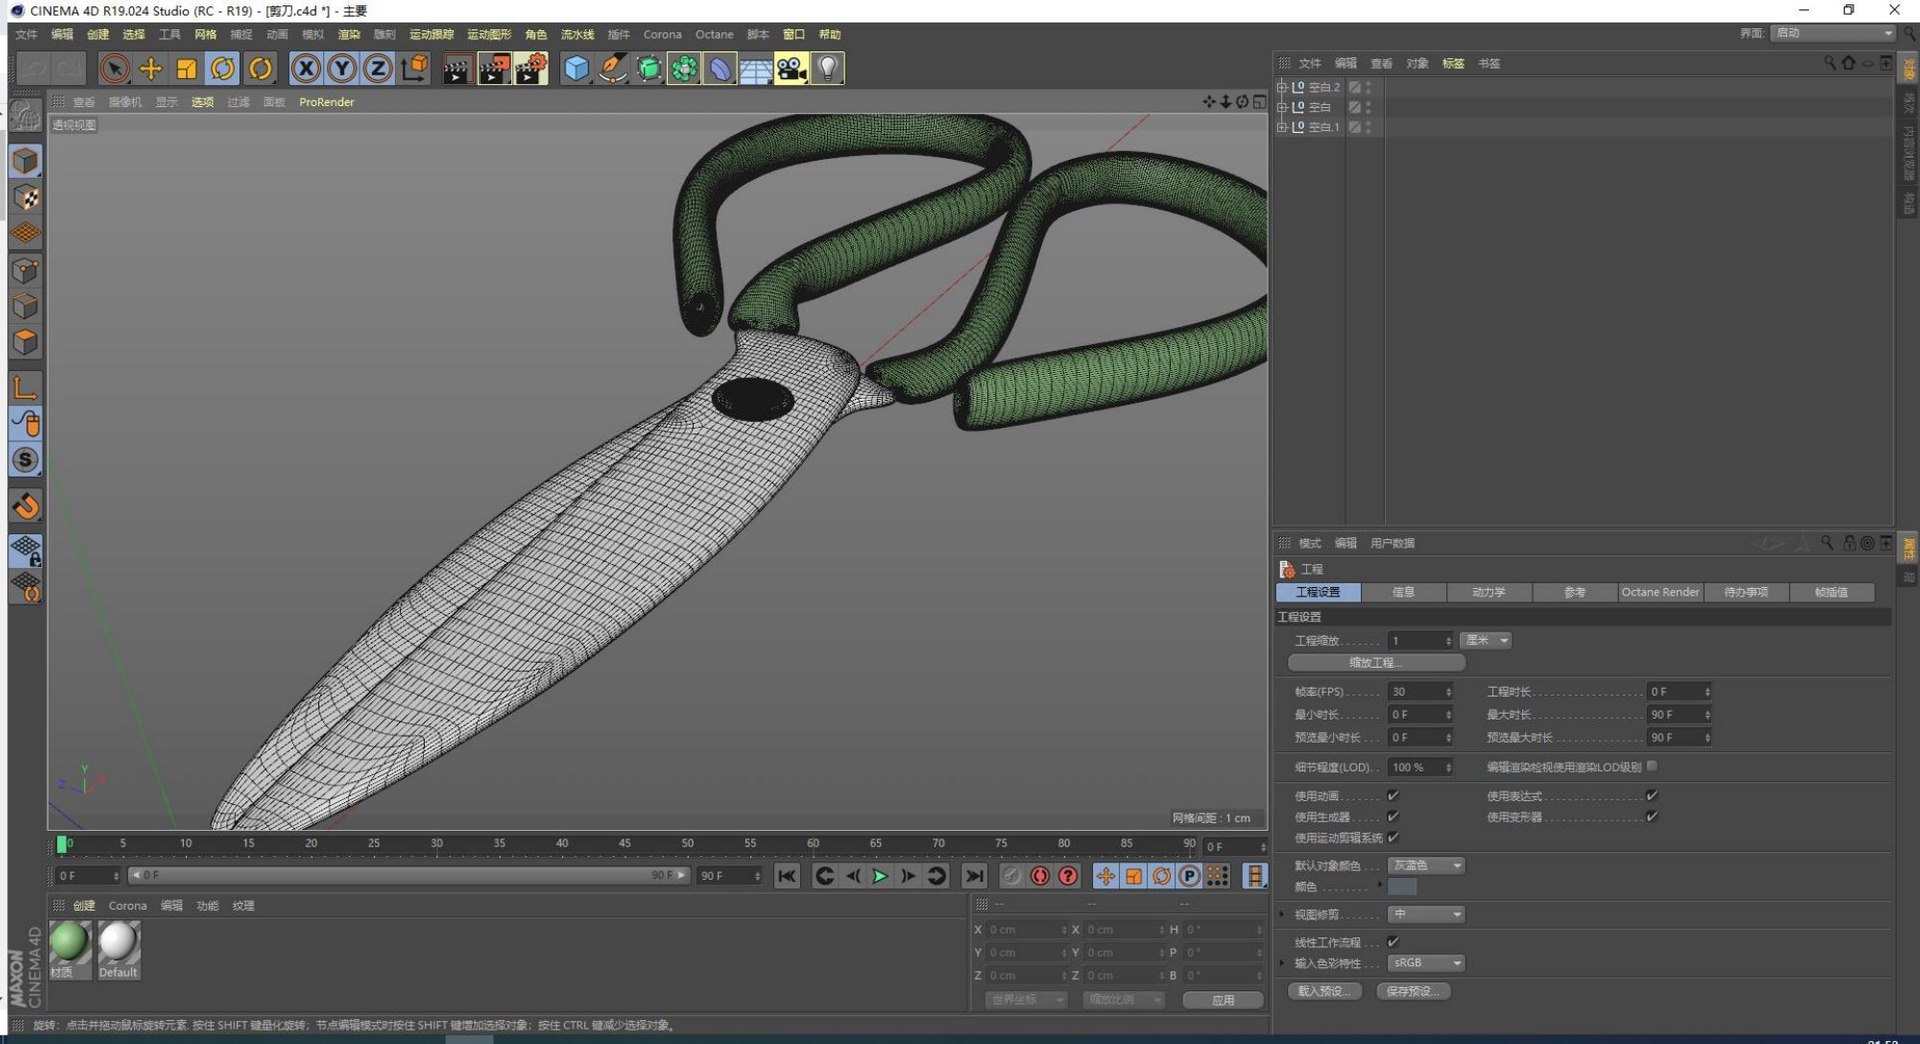Toggle the 使用运动剪辑系统 checkbox
The width and height of the screenshot is (1920, 1044).
pos(1393,837)
